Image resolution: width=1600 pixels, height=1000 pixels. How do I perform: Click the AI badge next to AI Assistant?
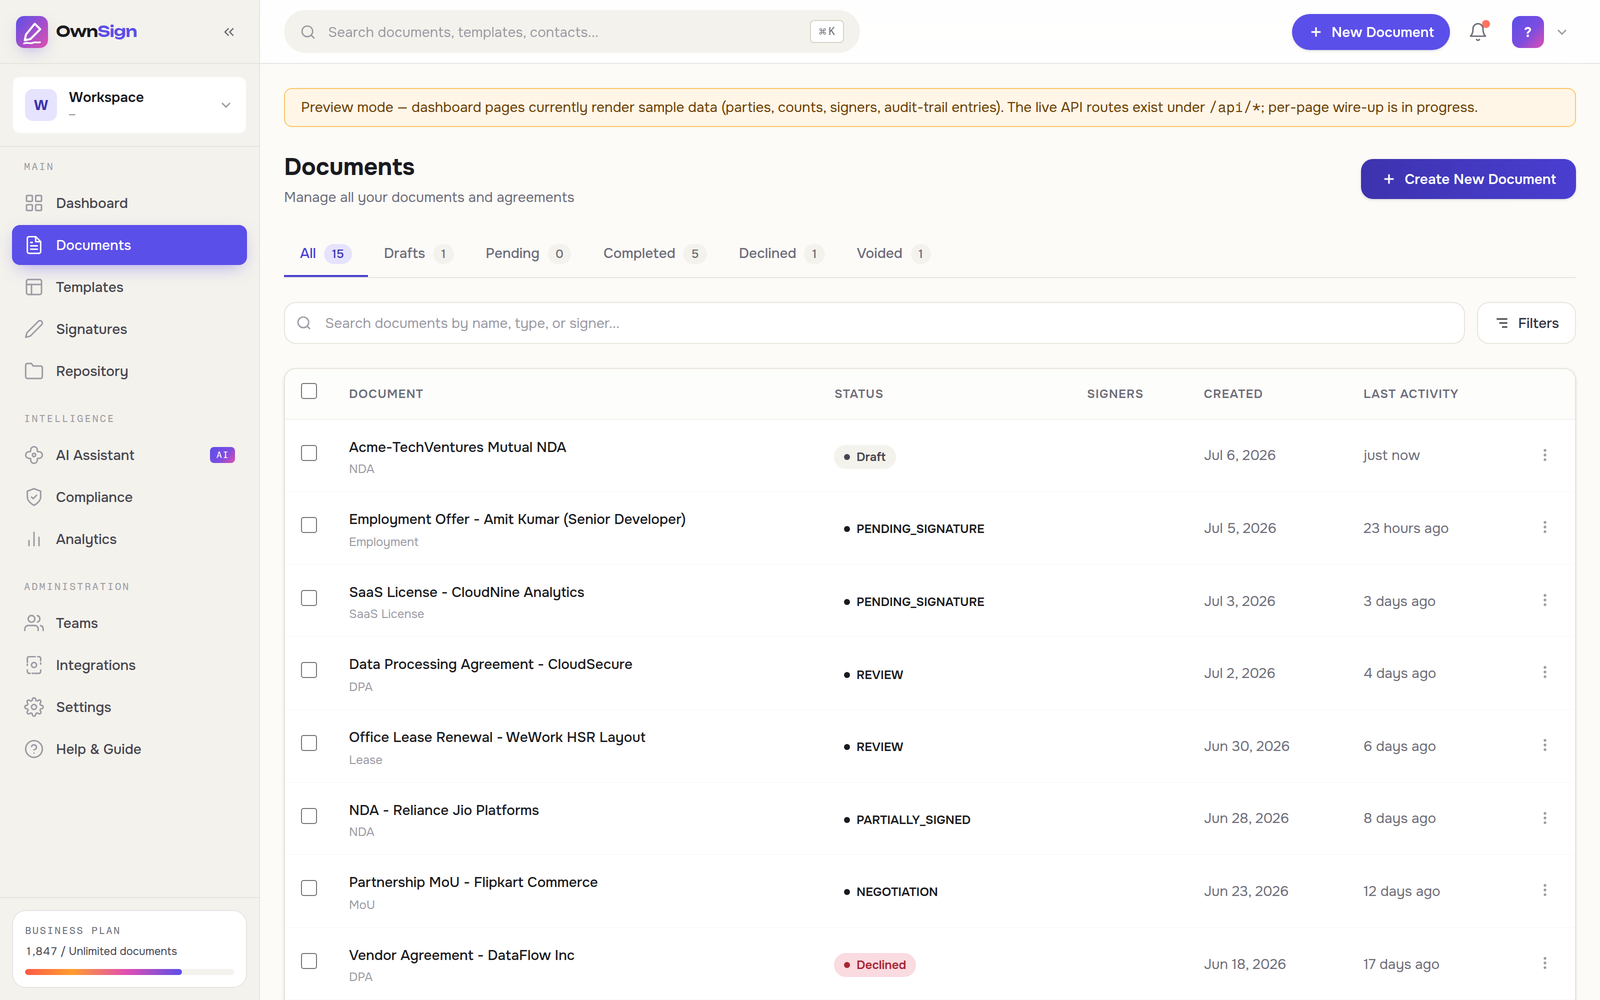click(x=222, y=455)
